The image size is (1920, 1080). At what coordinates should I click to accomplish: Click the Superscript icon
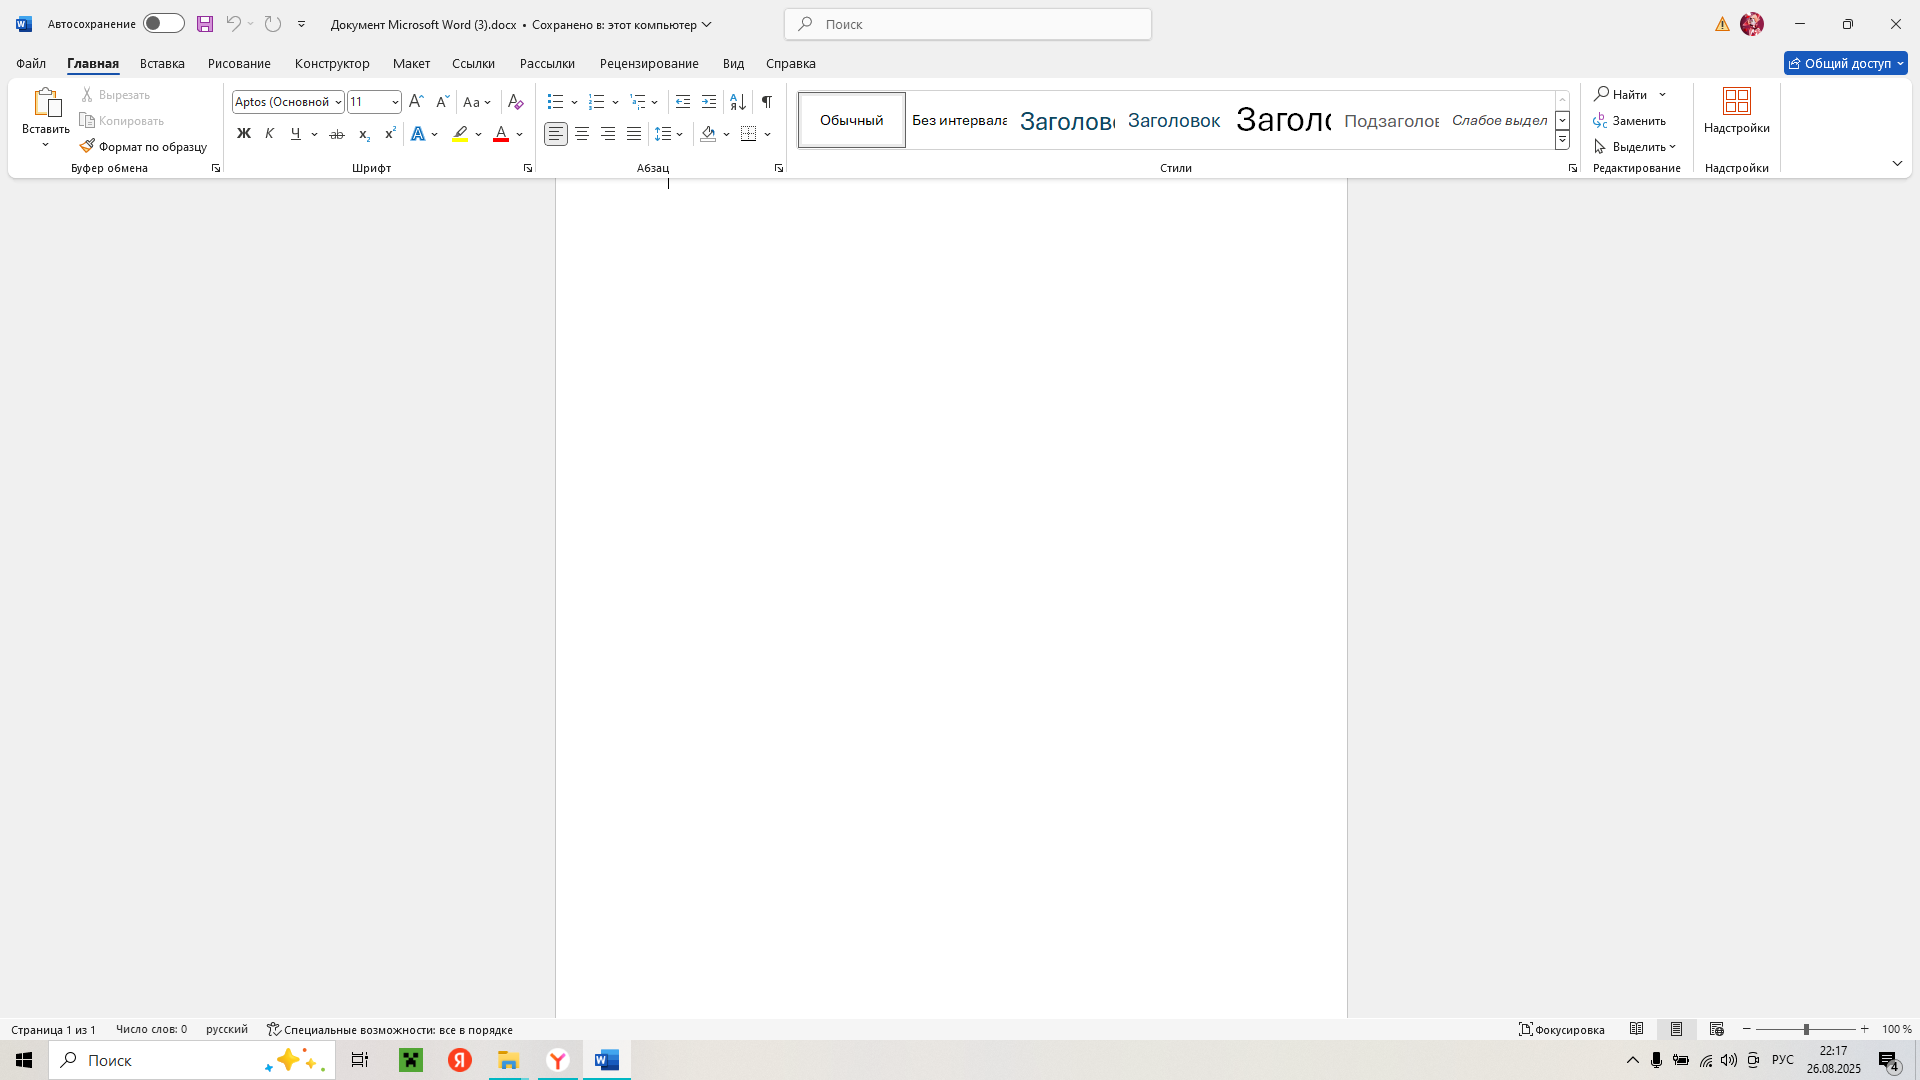tap(390, 134)
